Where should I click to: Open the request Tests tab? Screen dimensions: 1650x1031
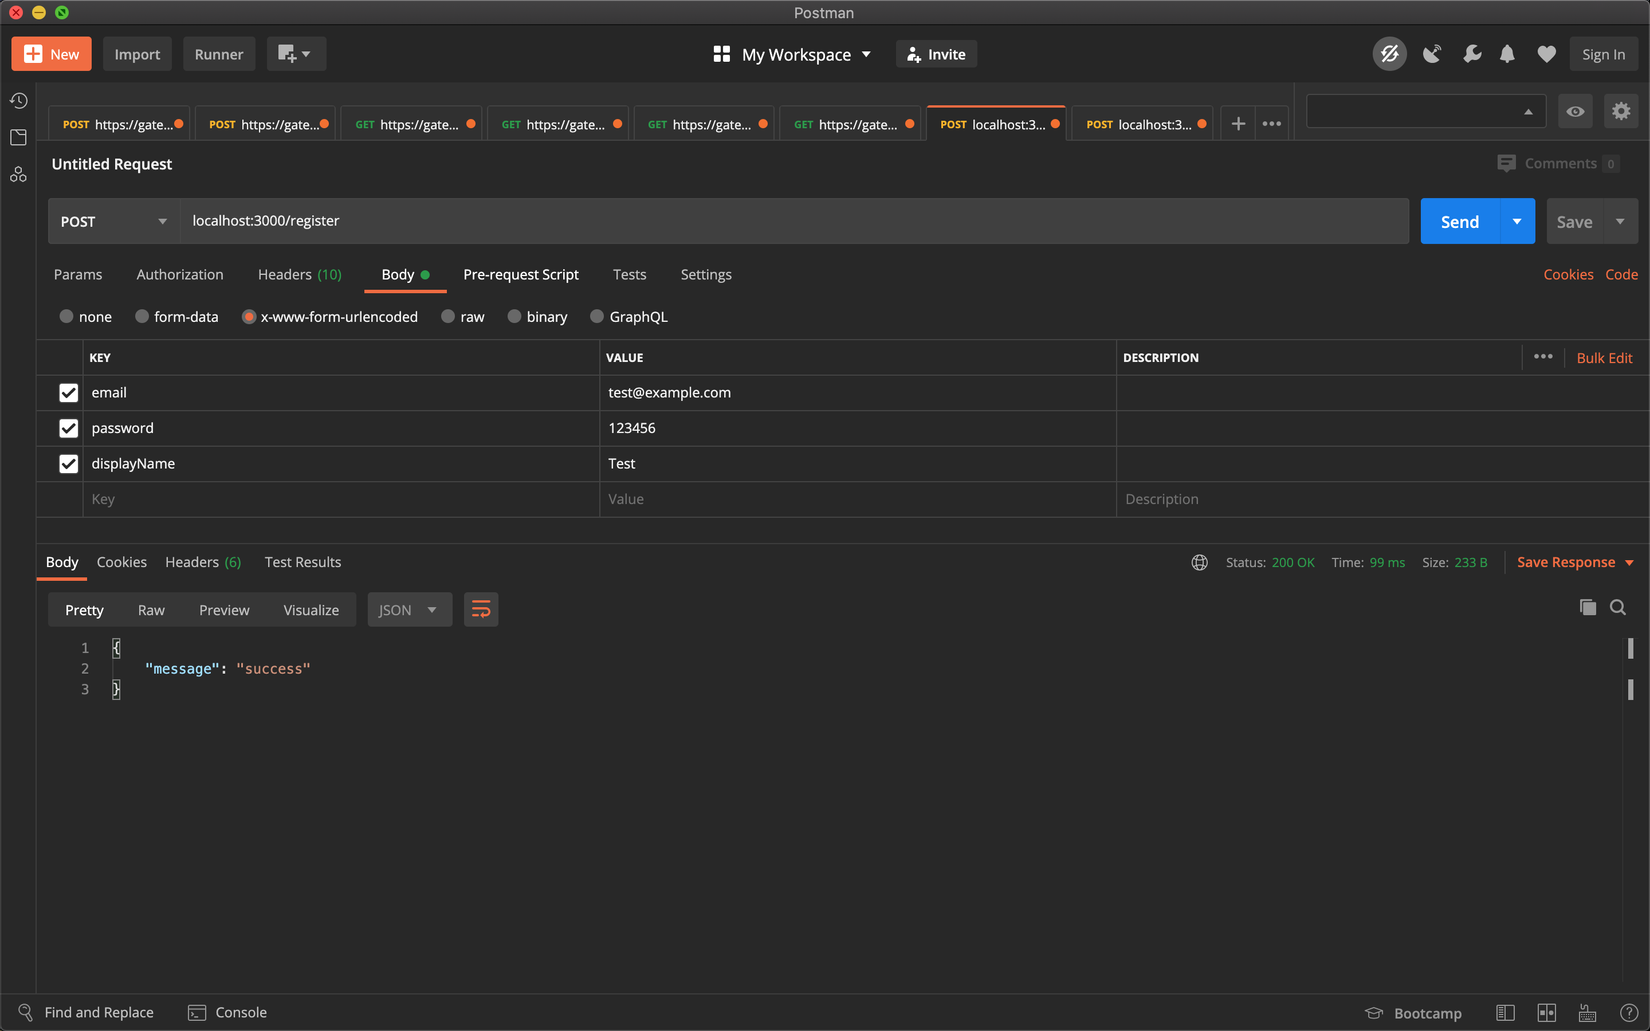(629, 275)
